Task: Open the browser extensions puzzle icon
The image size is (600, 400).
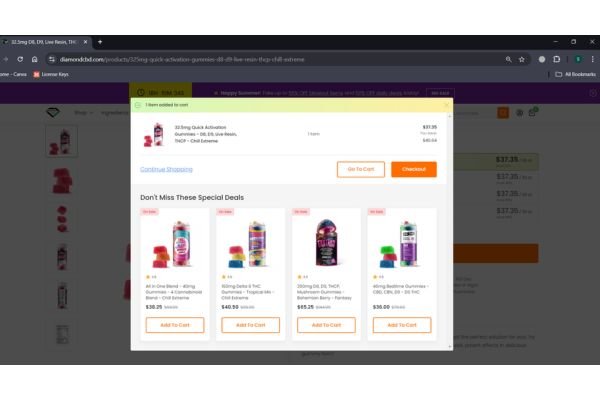Action: [557, 59]
